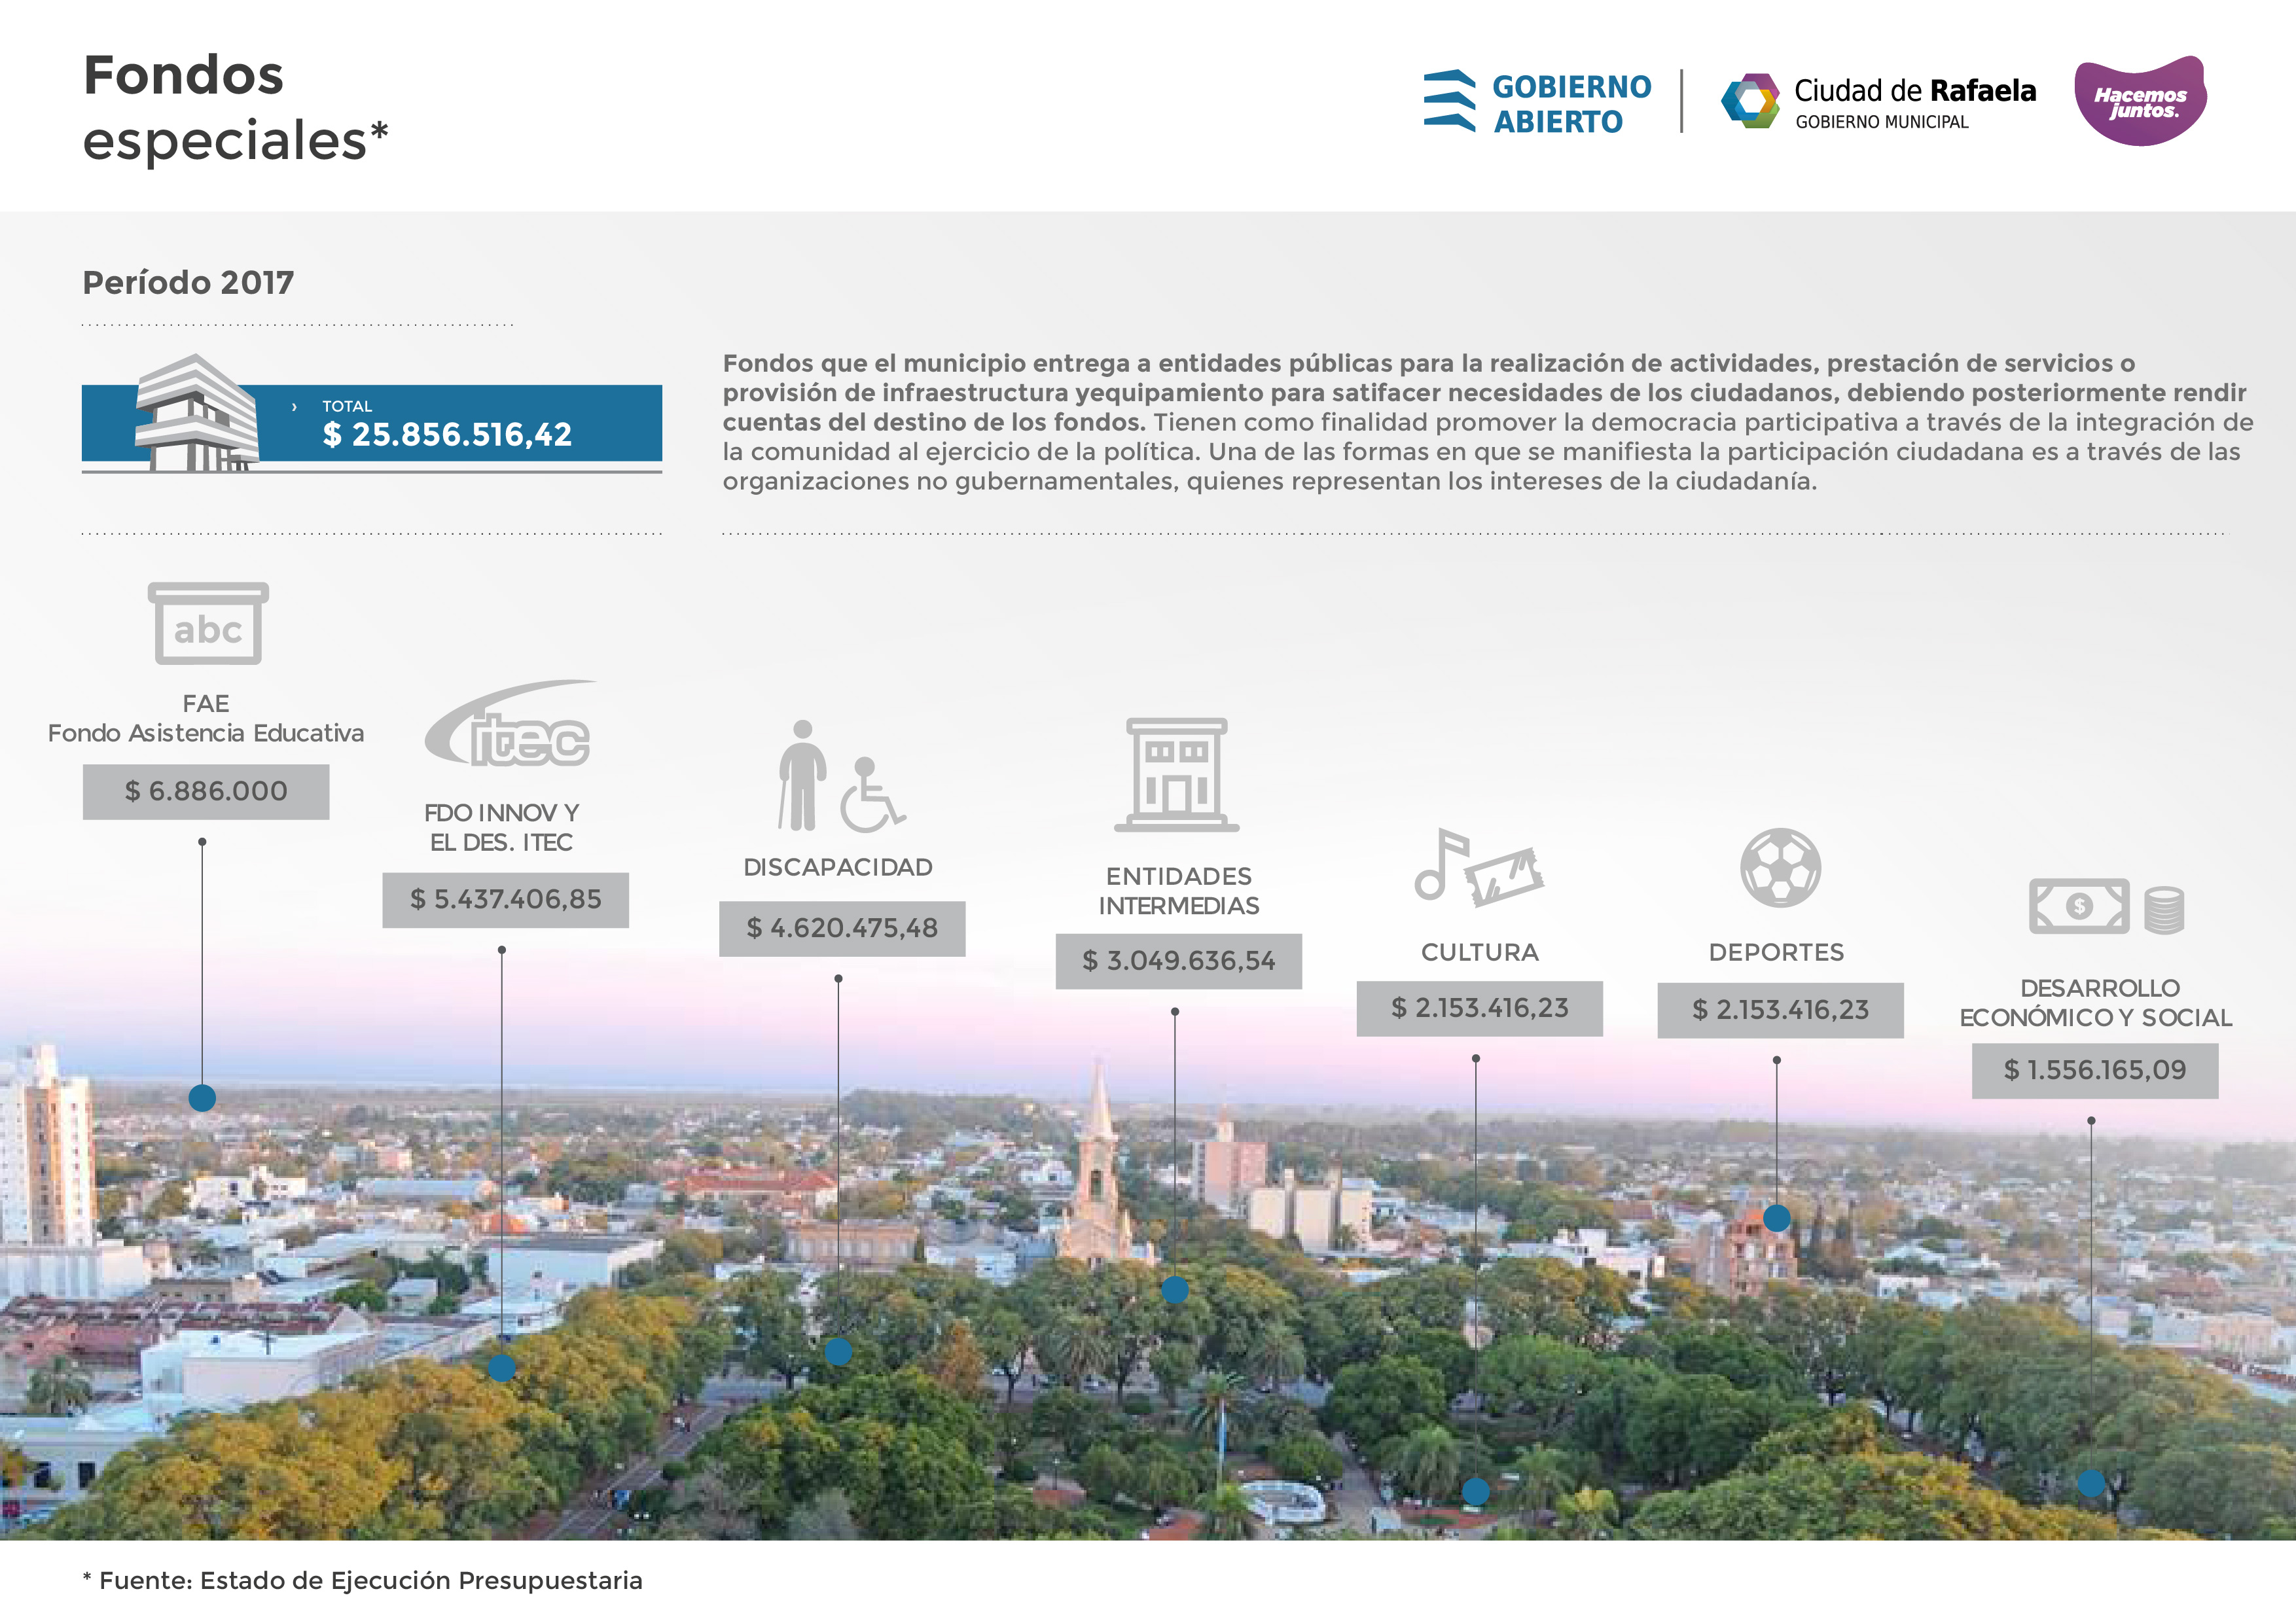Viewport: 2296px width, 1623px height.
Task: Click the abc blackboard icon above FAE
Action: coord(208,623)
